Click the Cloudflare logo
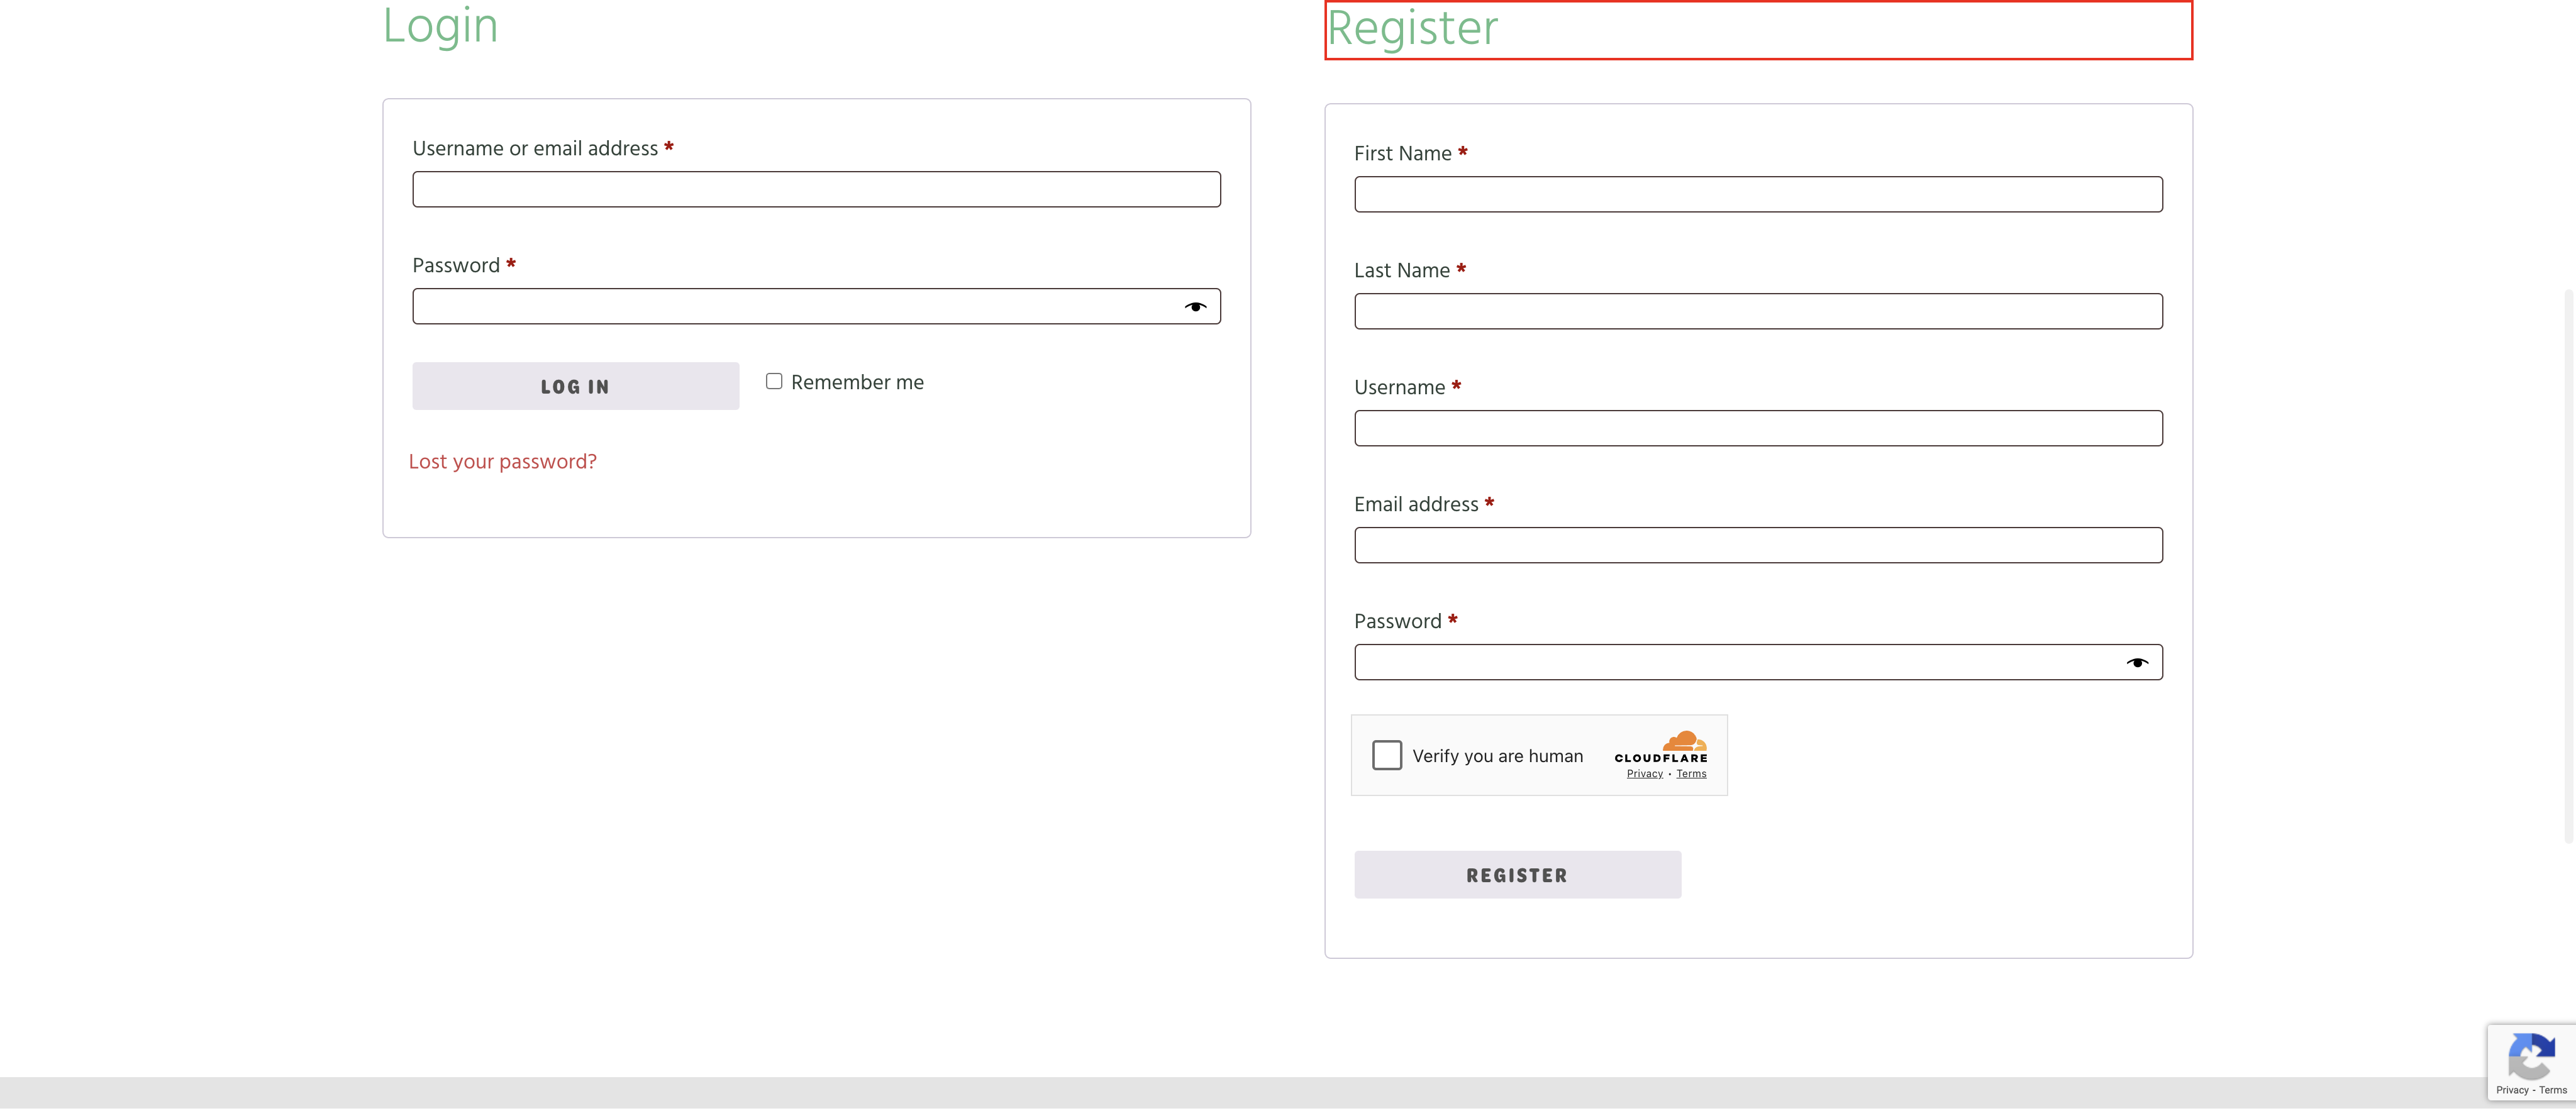The width and height of the screenshot is (2576, 1118). [x=1661, y=747]
